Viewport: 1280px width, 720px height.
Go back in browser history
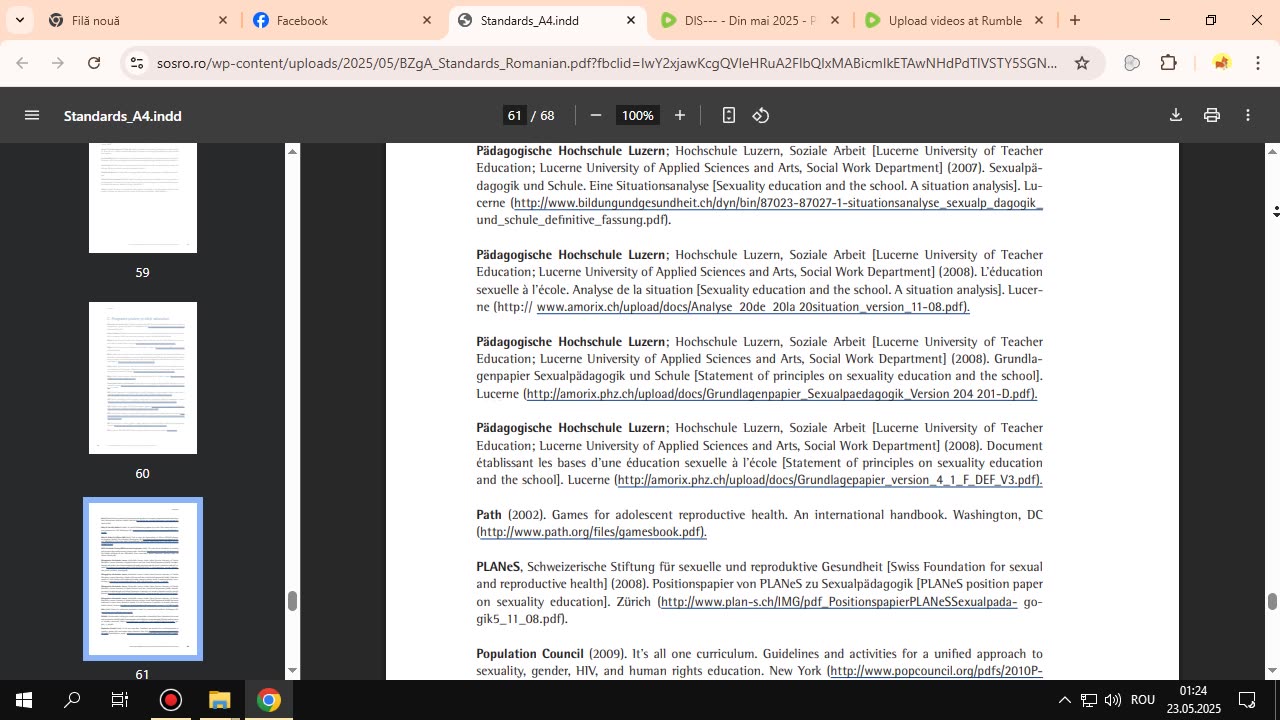point(22,63)
